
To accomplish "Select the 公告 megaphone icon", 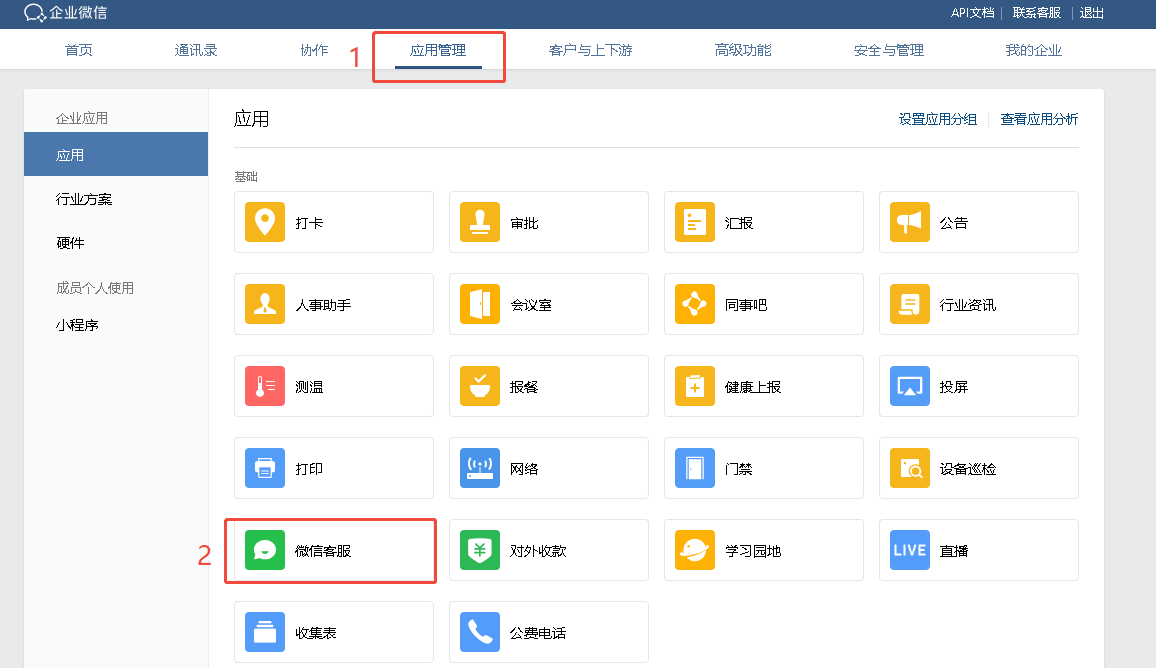I will pyautogui.click(x=910, y=222).
